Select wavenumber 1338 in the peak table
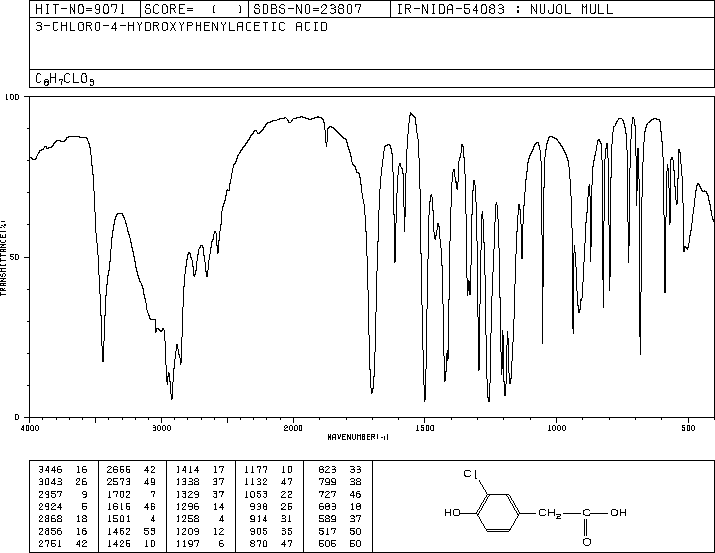Image resolution: width=715 pixels, height=553 pixels. (x=187, y=482)
